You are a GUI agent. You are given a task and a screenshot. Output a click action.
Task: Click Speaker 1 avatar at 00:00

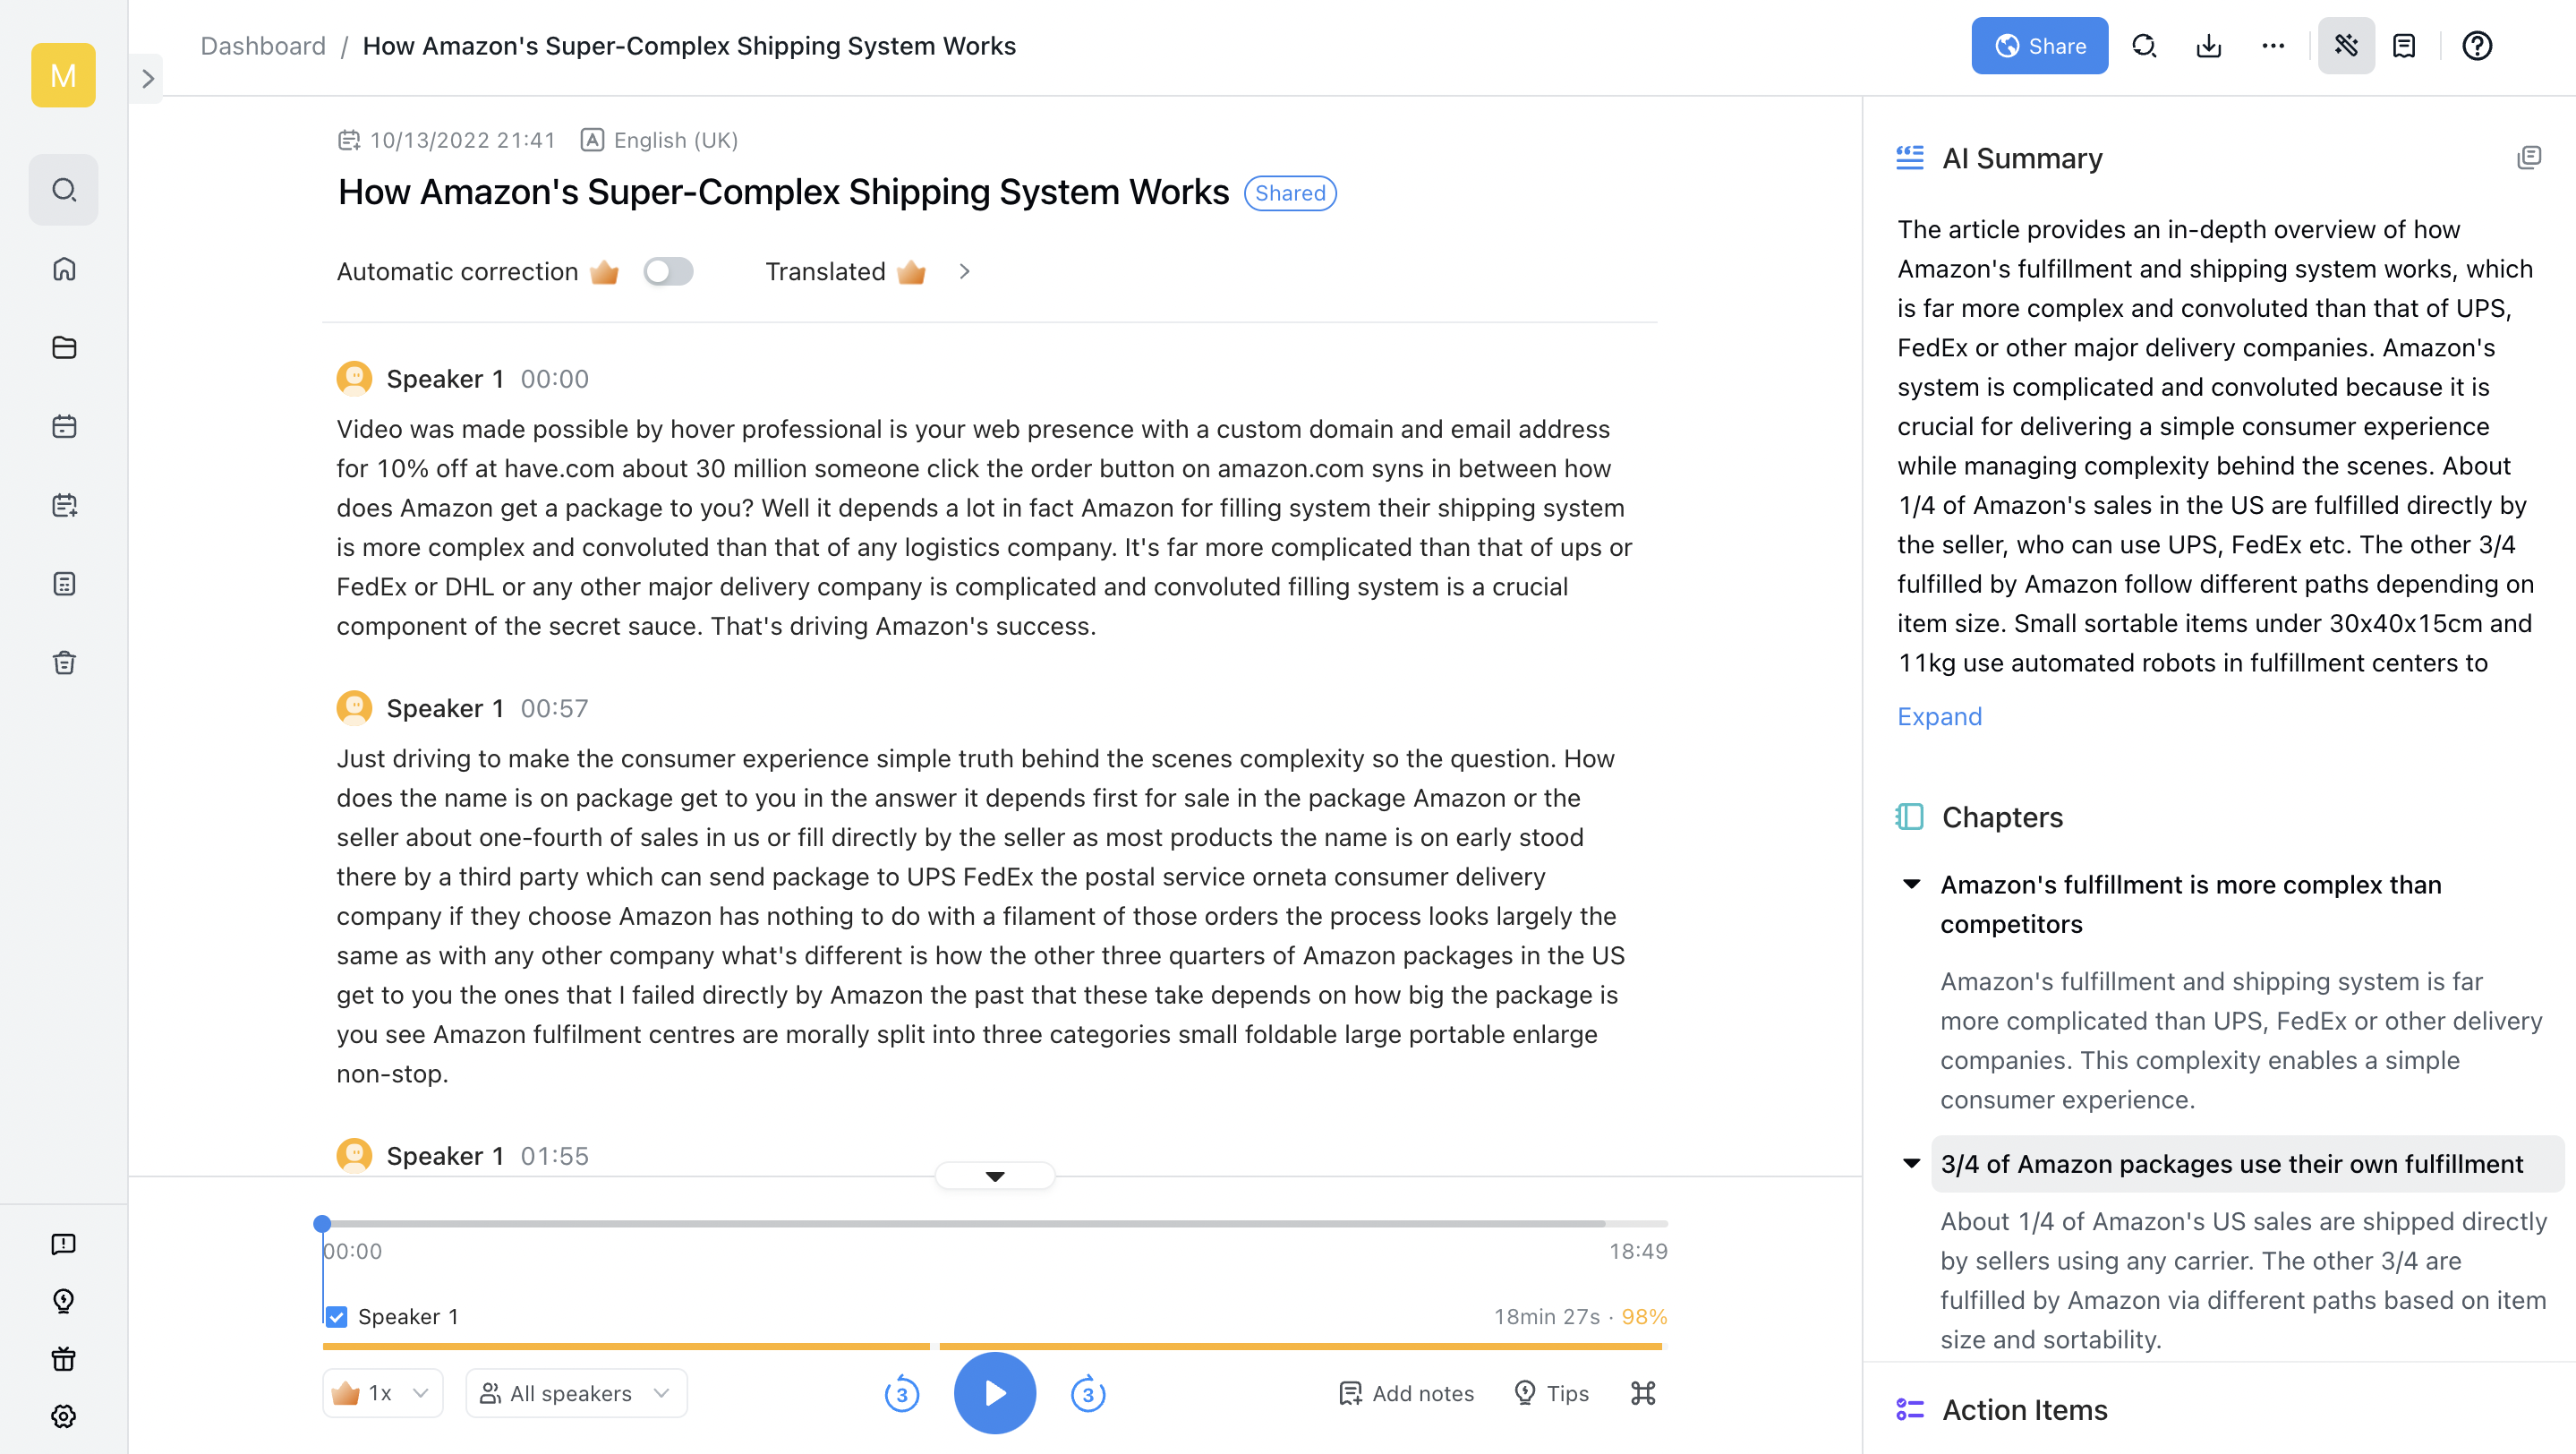pyautogui.click(x=354, y=379)
